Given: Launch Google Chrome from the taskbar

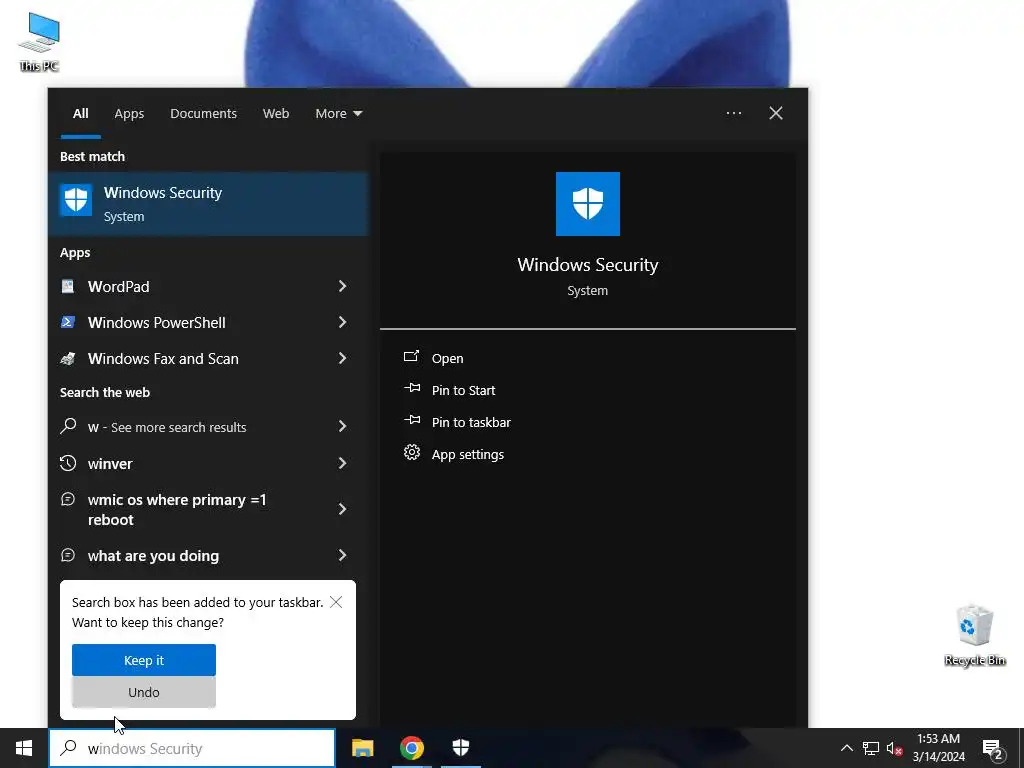Looking at the screenshot, I should 411,748.
